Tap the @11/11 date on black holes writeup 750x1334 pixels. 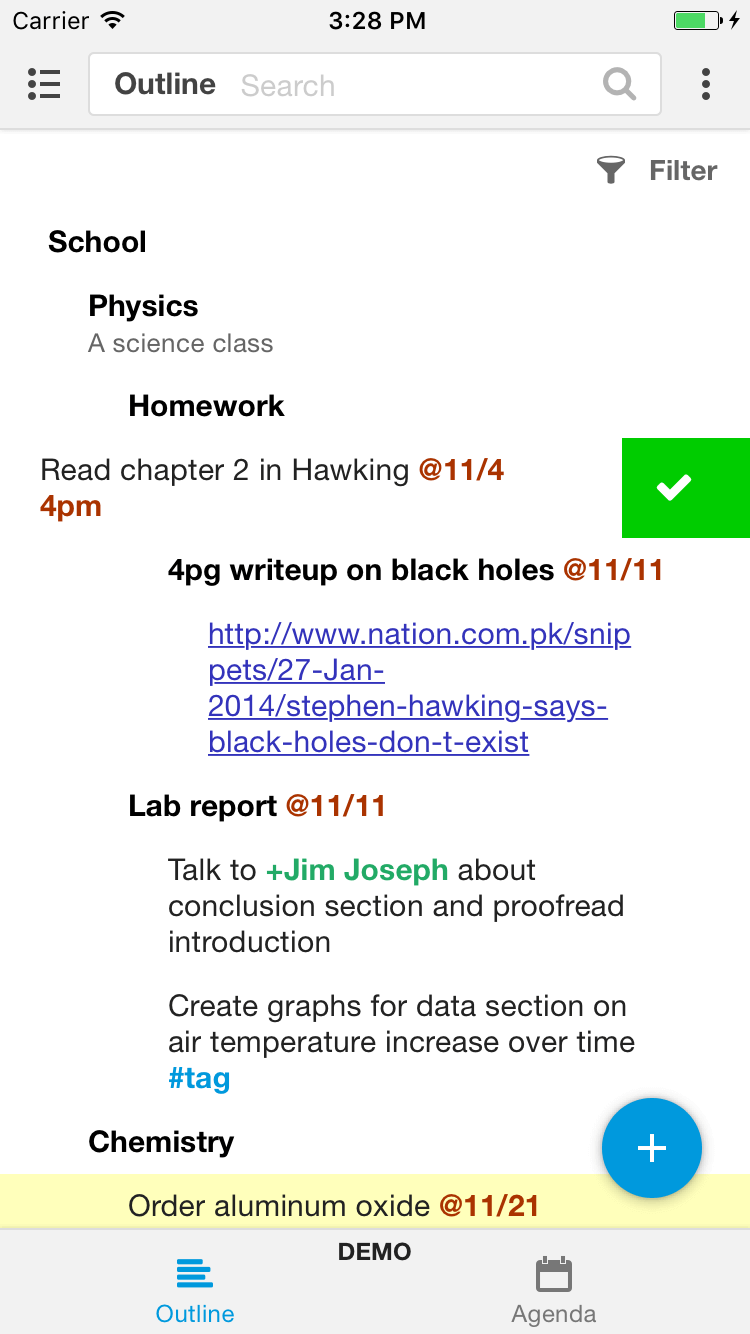tap(613, 570)
